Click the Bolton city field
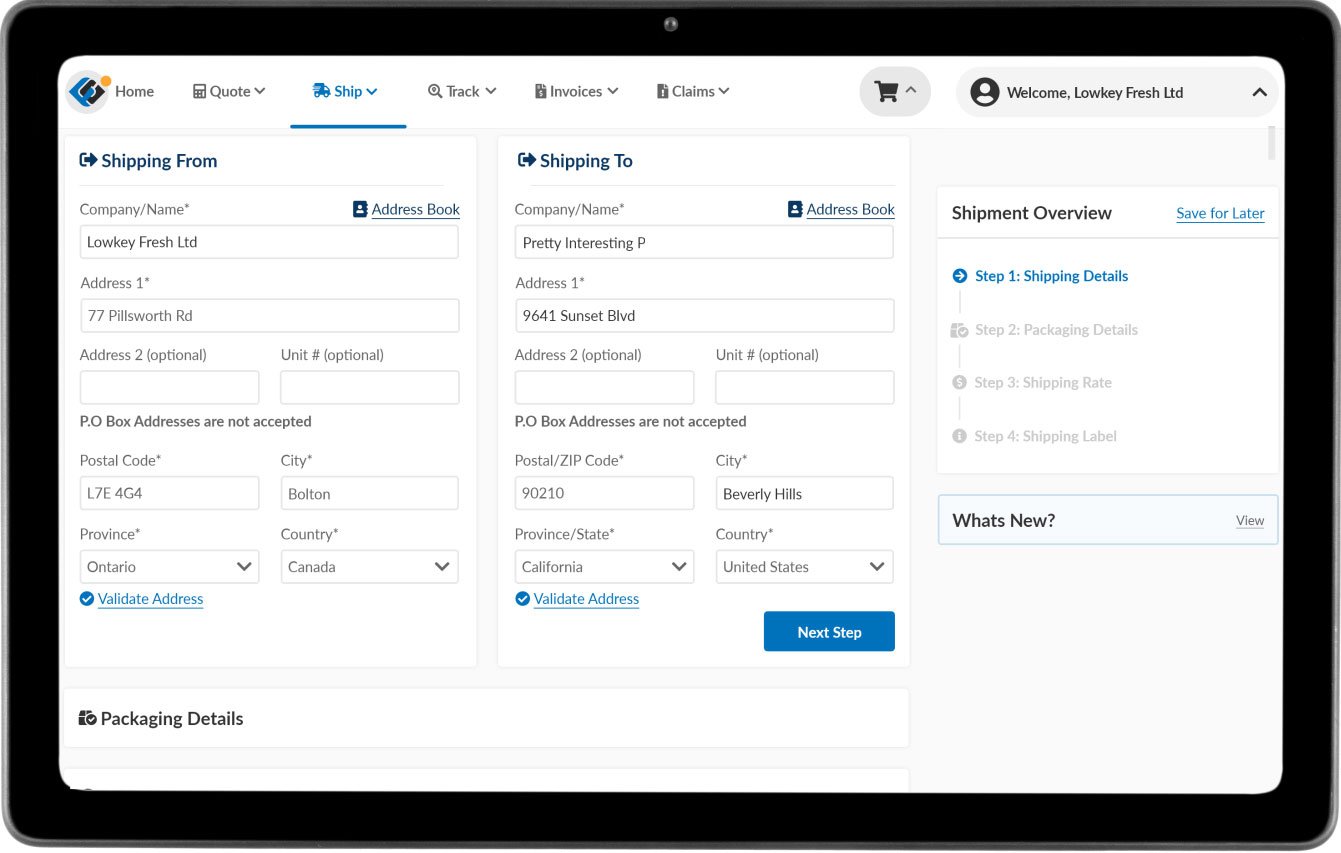 (x=370, y=493)
